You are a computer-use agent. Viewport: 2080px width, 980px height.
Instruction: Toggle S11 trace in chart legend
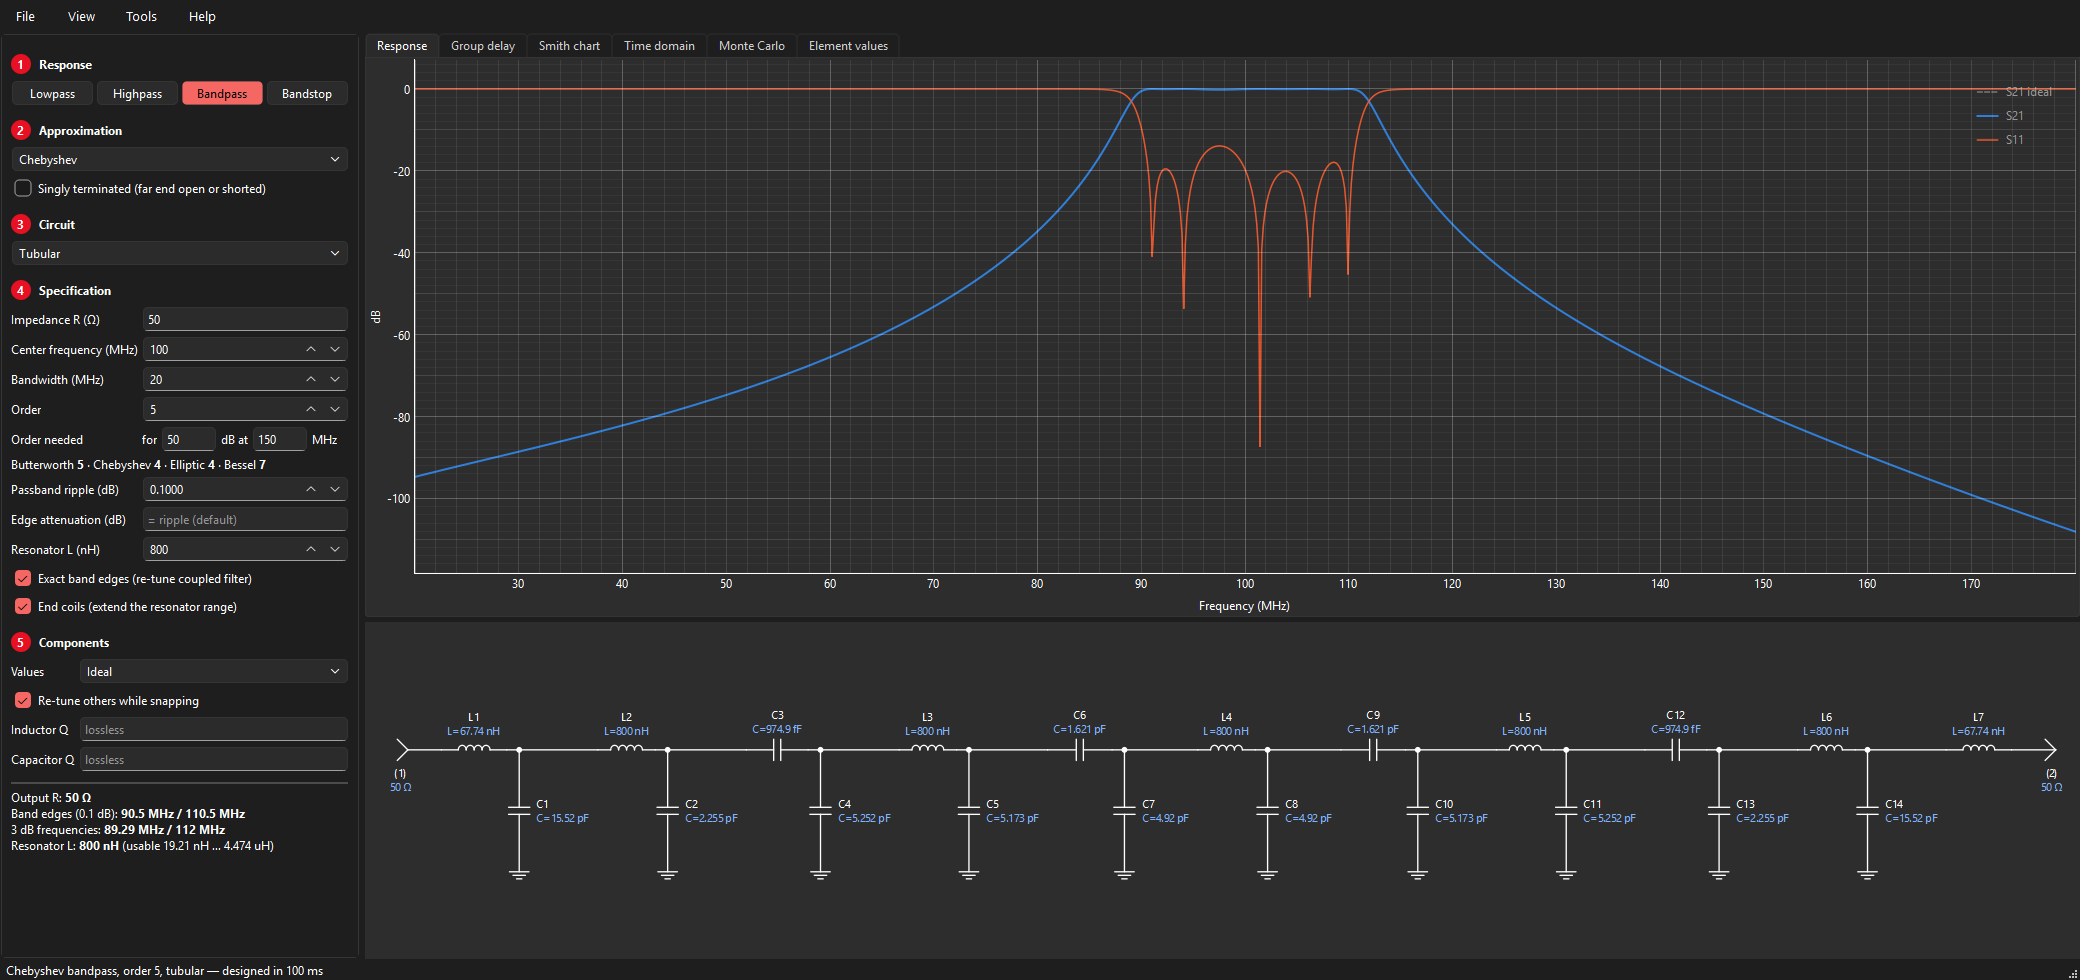pos(2000,140)
